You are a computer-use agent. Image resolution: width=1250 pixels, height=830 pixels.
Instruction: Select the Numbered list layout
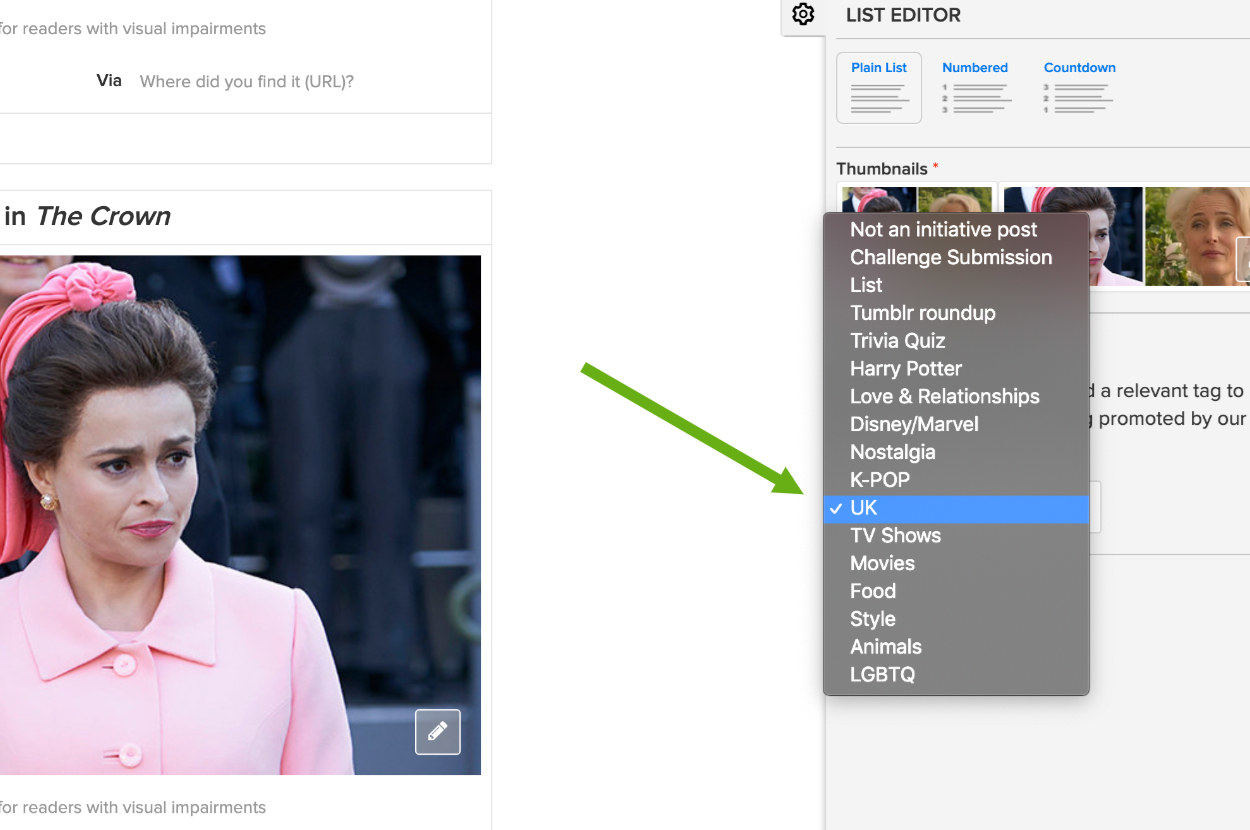click(975, 88)
